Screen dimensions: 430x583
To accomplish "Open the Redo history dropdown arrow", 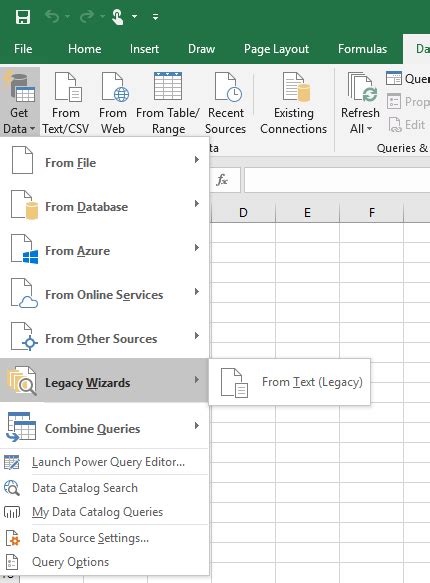I will (102, 17).
